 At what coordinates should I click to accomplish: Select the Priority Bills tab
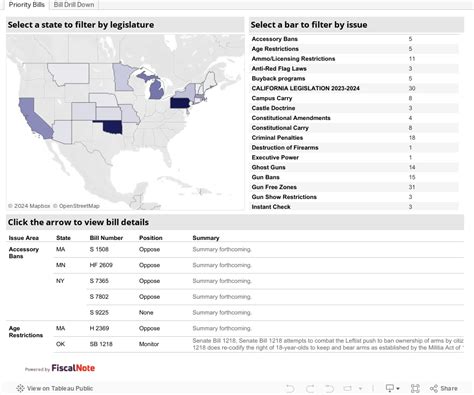tap(27, 5)
